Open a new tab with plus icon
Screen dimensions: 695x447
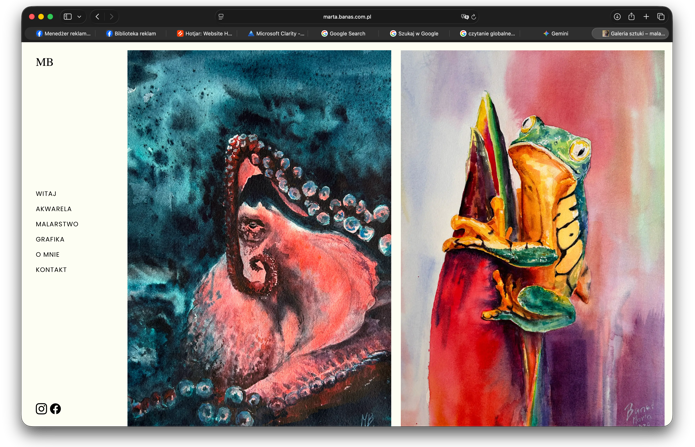[646, 17]
